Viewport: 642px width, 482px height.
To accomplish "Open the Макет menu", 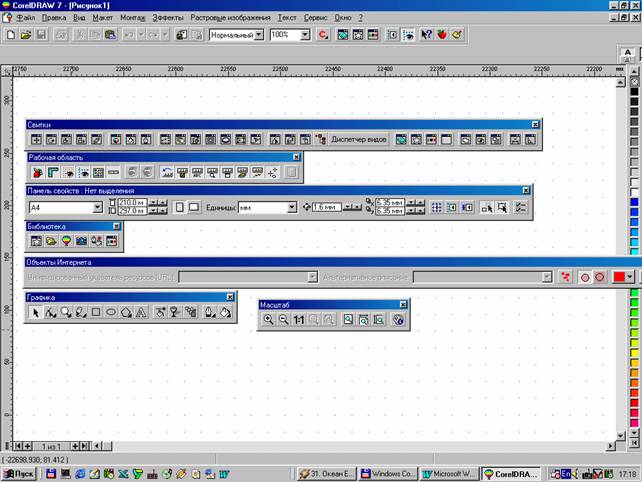I will [102, 18].
